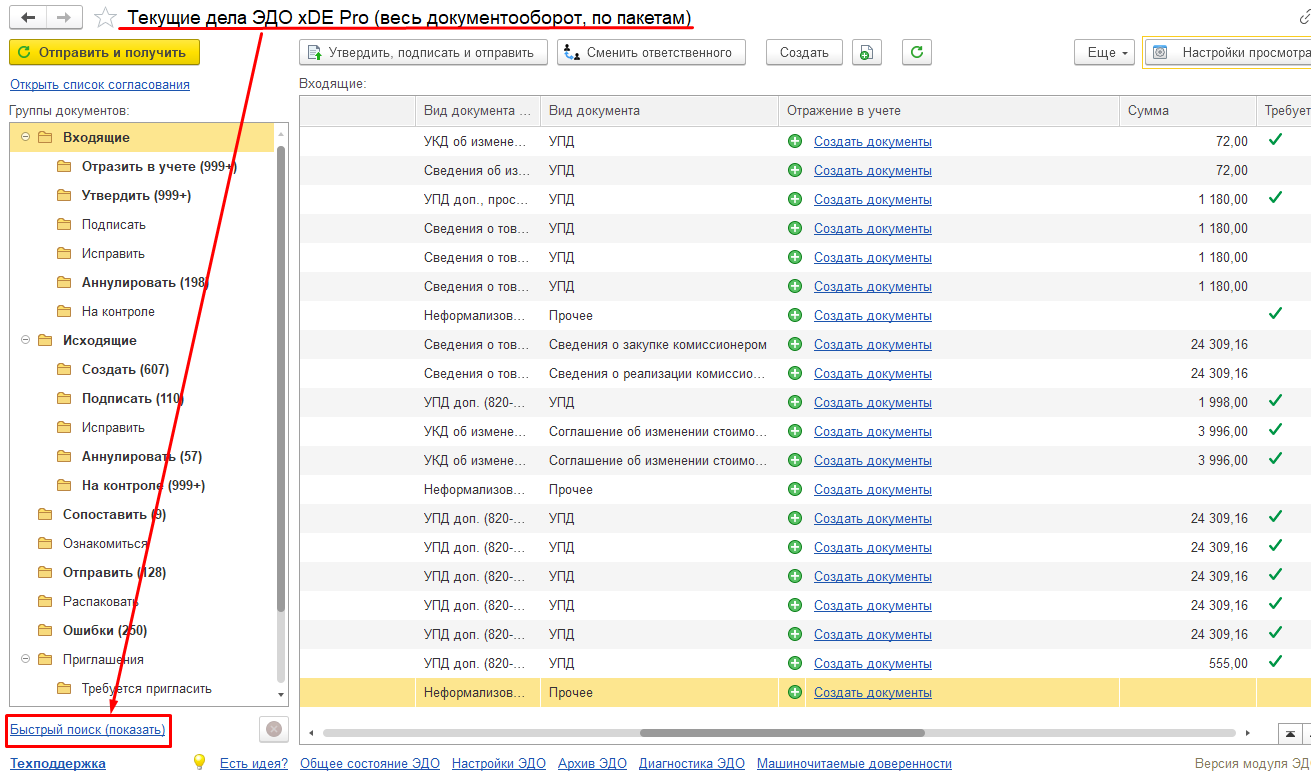Click the grey clear button beside quick search

(273, 730)
